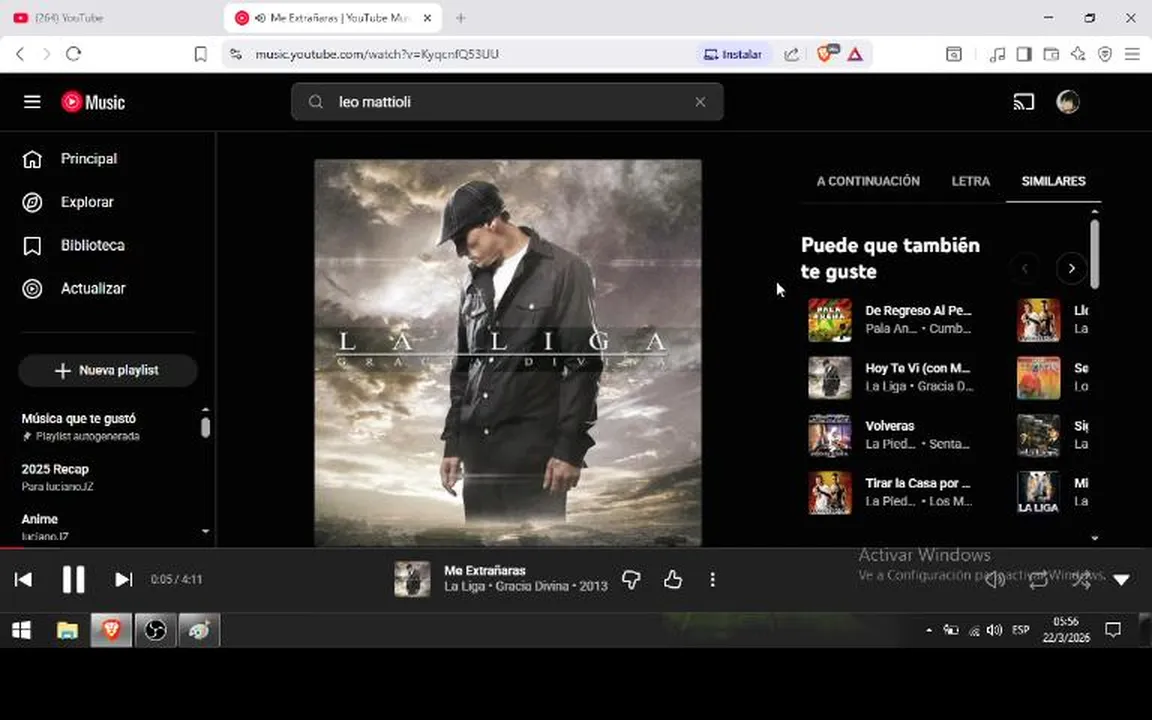Play Hoy Te Vi (con M... track
This screenshot has width=1152, height=720.
(918, 368)
